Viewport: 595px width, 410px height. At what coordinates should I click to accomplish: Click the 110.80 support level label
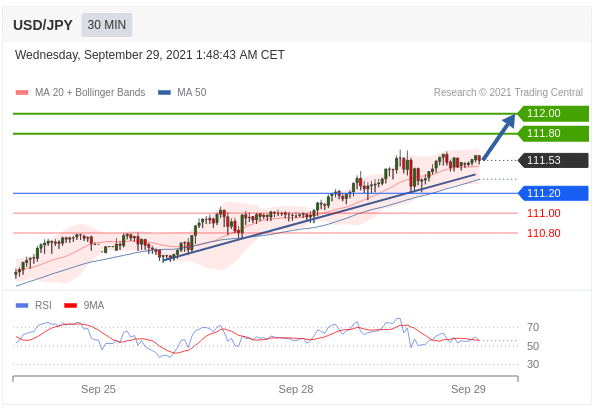point(543,233)
